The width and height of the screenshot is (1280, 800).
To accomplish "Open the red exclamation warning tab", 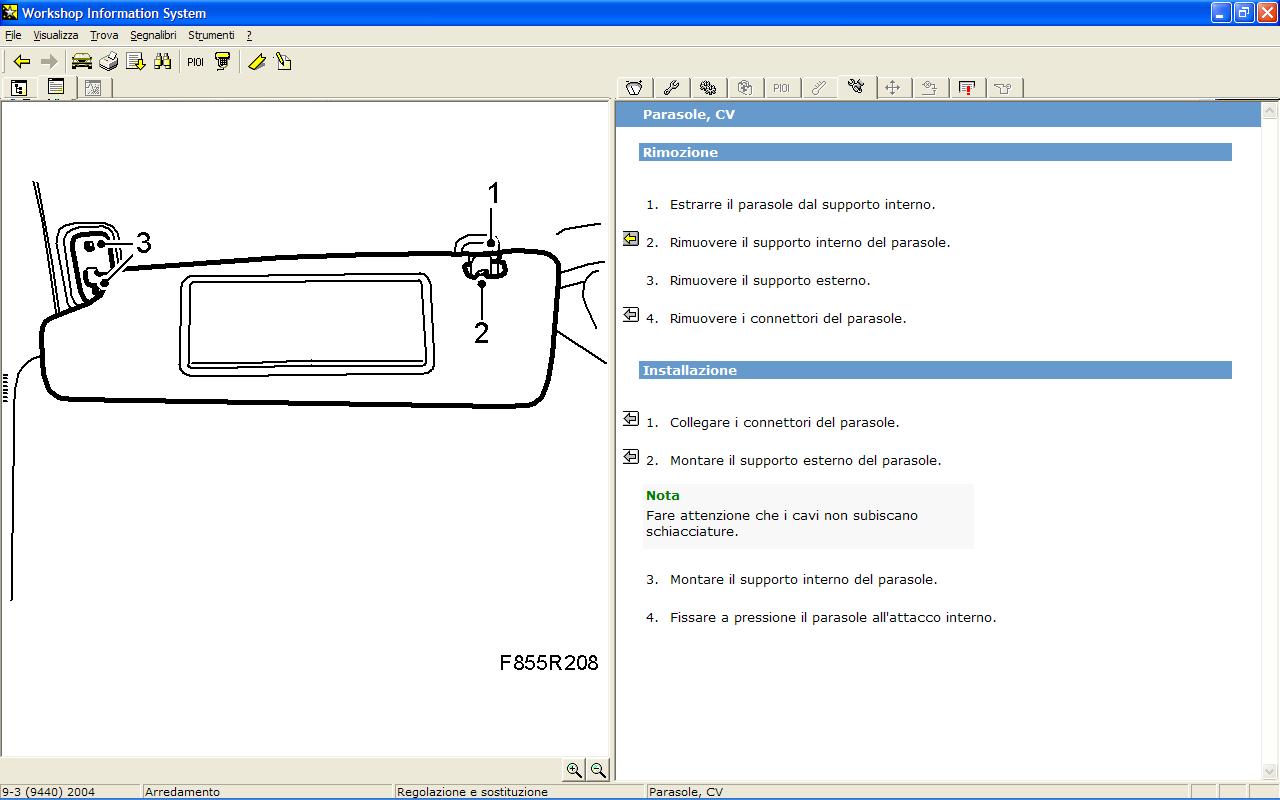I will 966,88.
